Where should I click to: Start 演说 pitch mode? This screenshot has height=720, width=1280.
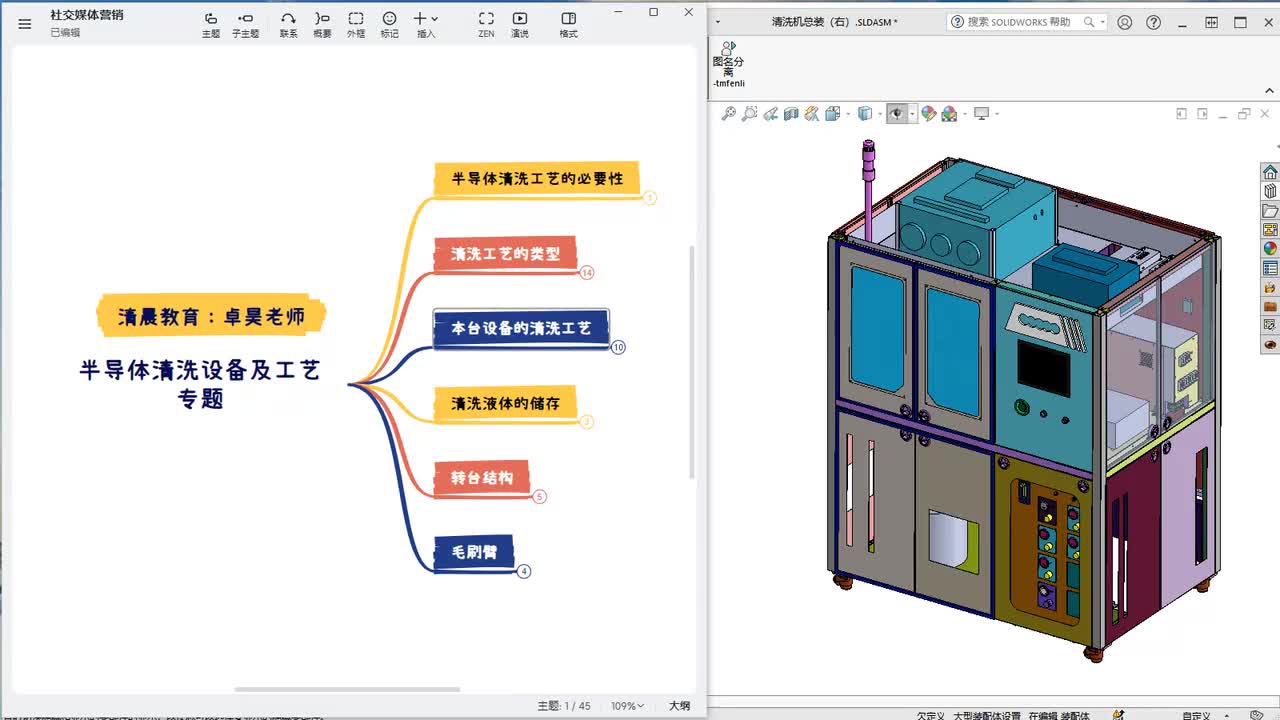point(520,25)
